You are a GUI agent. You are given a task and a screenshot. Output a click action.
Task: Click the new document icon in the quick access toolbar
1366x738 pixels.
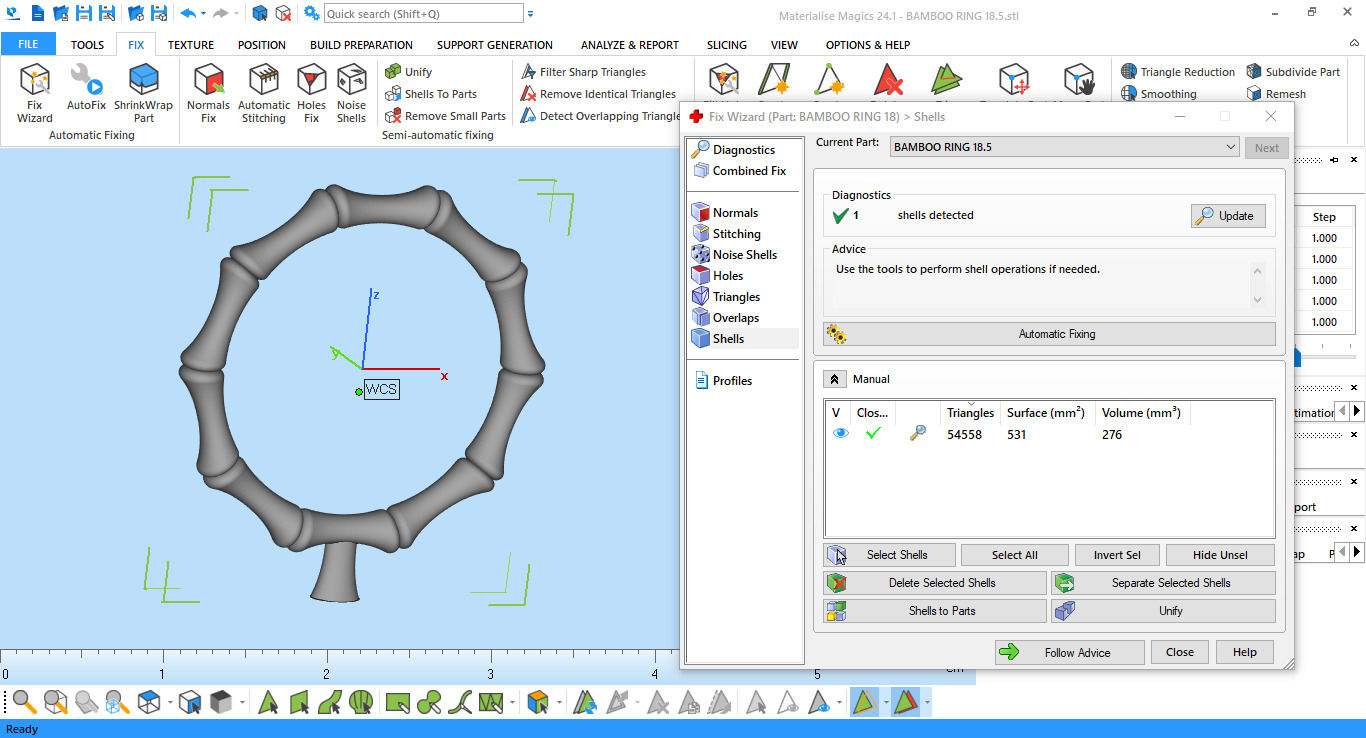point(37,13)
